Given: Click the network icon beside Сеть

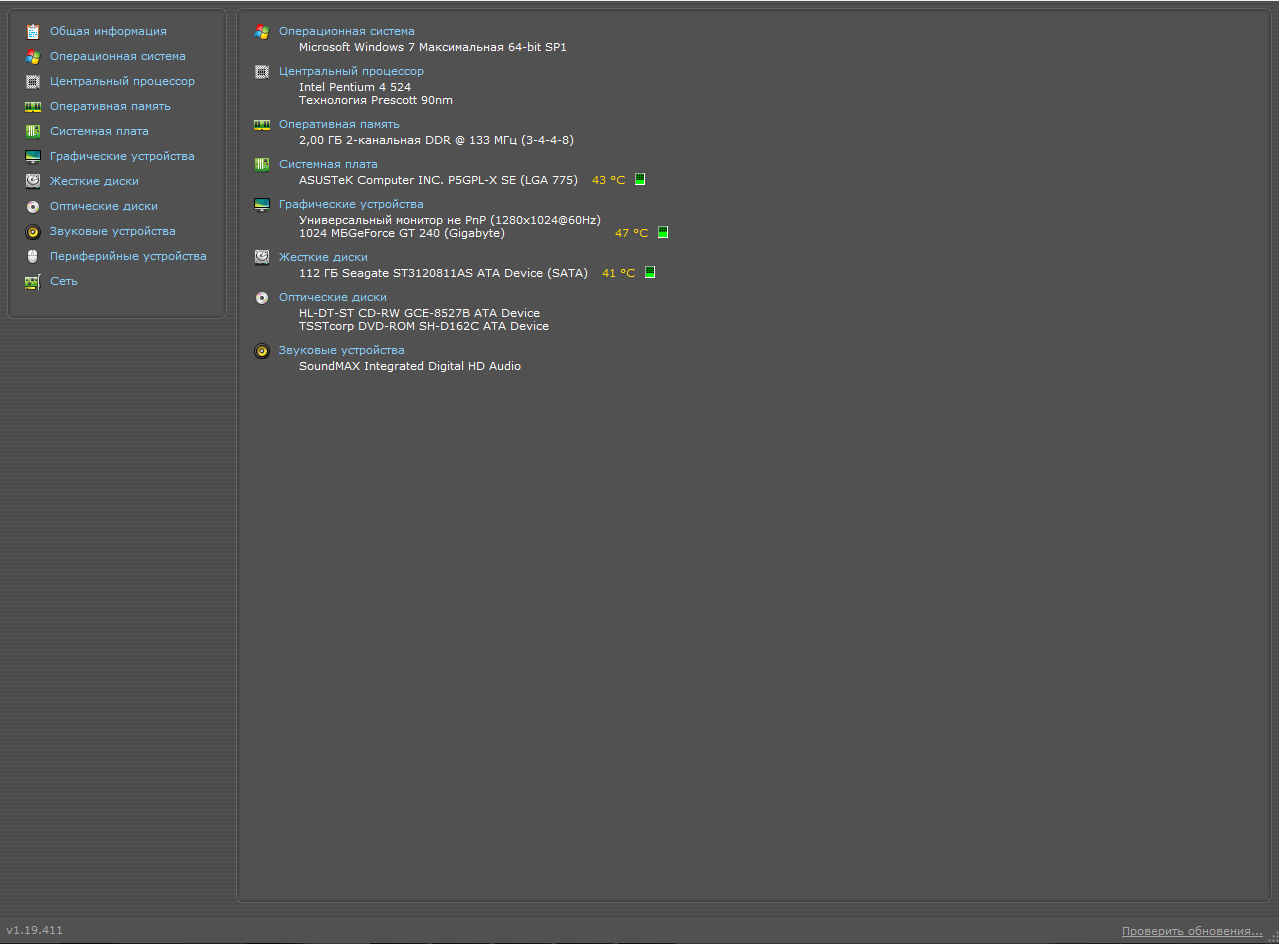Looking at the screenshot, I should click(x=33, y=281).
